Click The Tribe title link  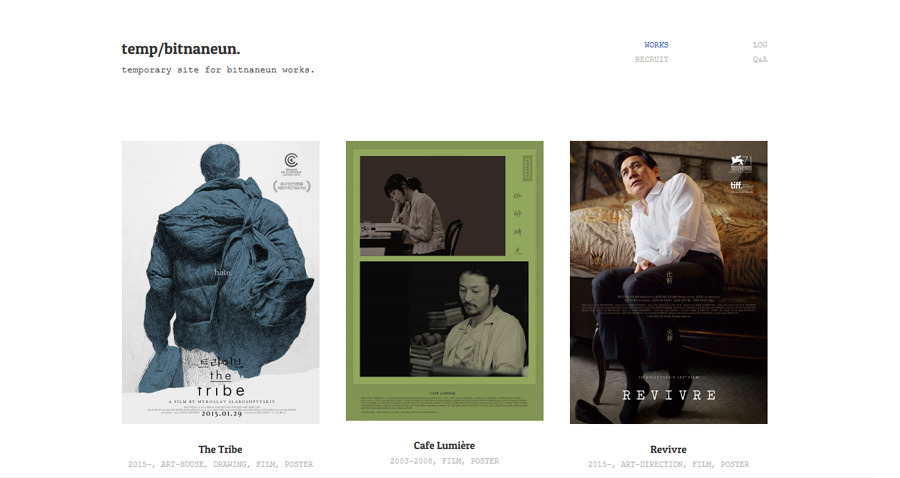pos(220,449)
